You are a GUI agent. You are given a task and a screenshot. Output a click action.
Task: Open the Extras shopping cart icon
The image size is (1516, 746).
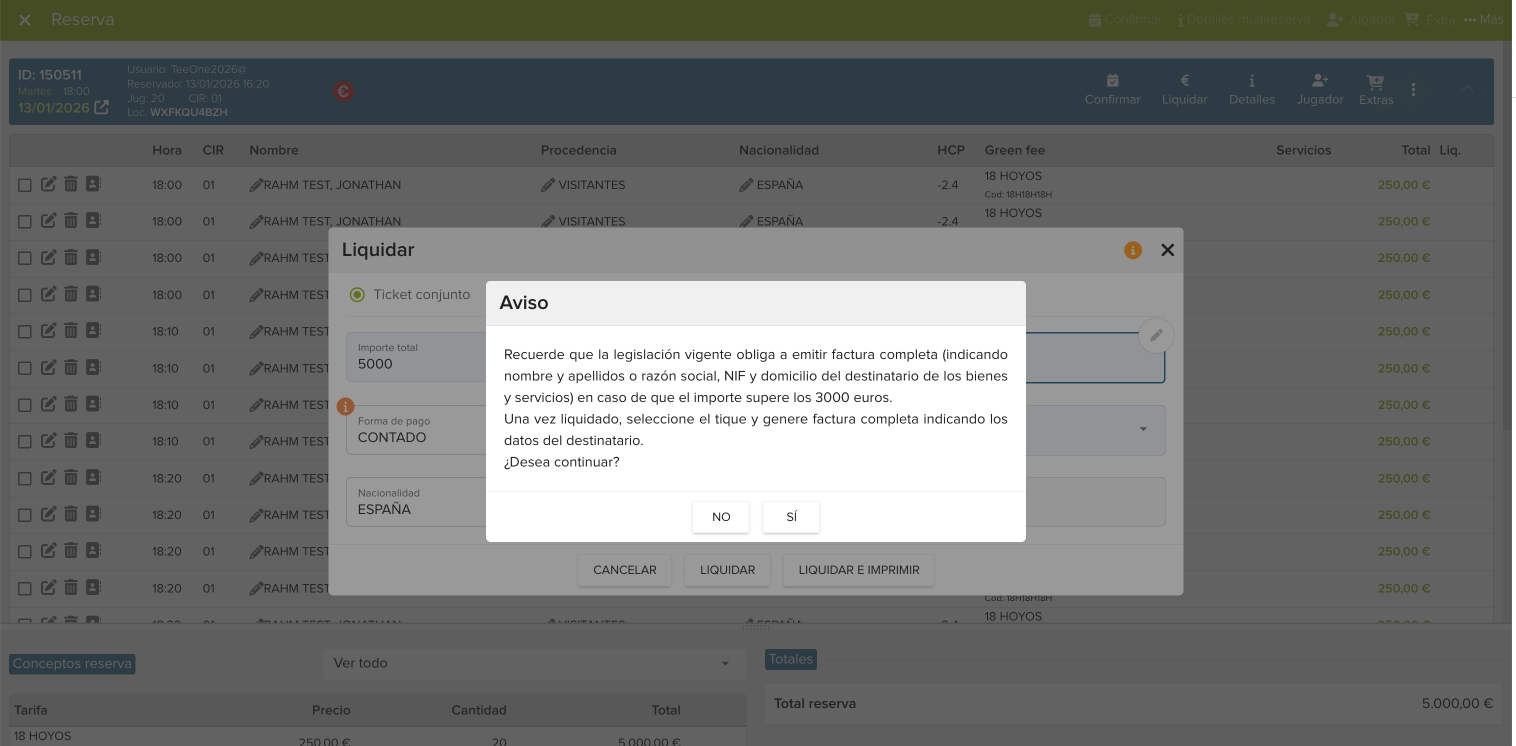click(1375, 81)
